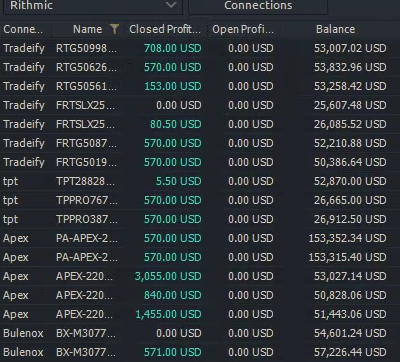This screenshot has height=362, width=400.
Task: Select tpt connection of TPT28828 row
Action: (11, 181)
